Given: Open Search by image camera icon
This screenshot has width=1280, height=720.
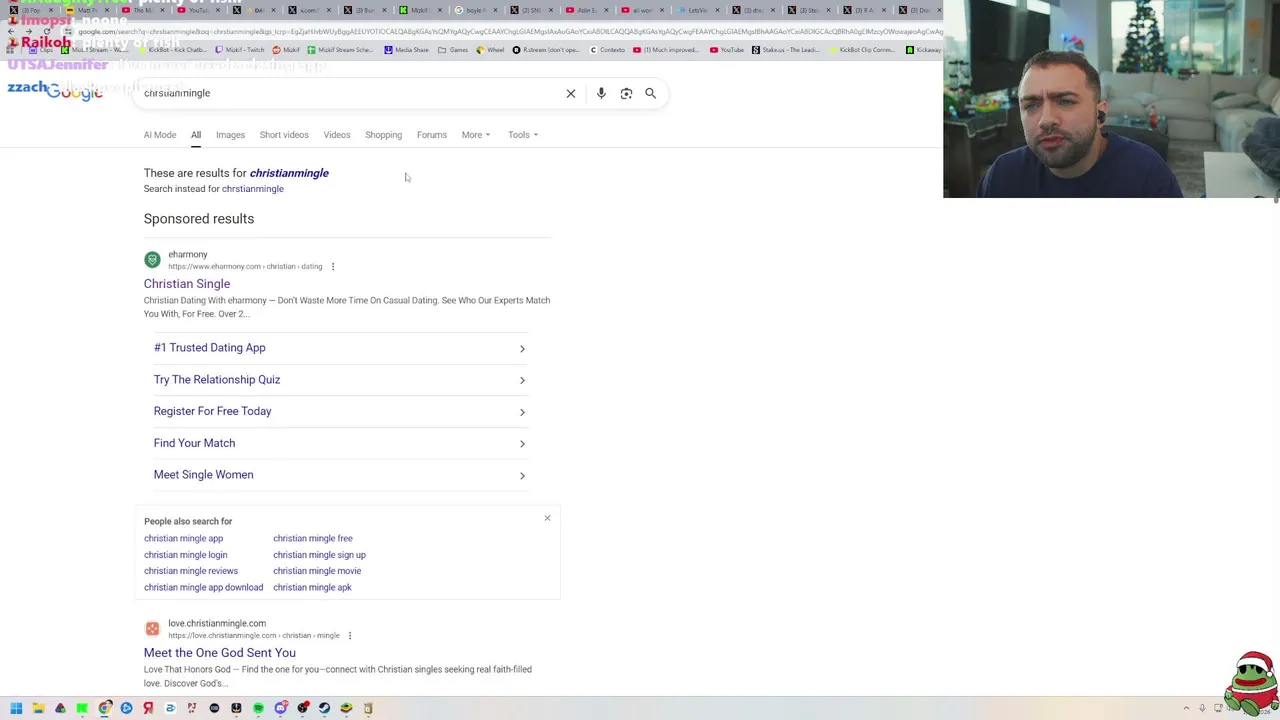Looking at the screenshot, I should [626, 93].
